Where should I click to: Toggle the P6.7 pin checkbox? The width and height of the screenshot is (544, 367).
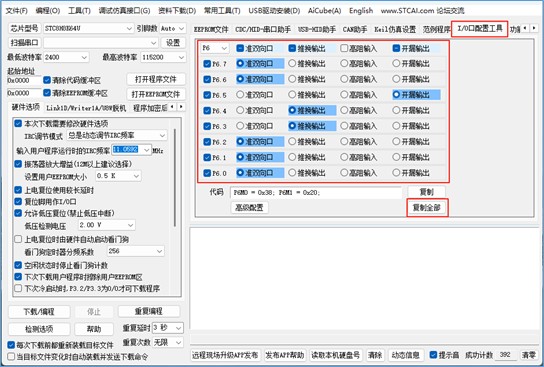[x=207, y=64]
